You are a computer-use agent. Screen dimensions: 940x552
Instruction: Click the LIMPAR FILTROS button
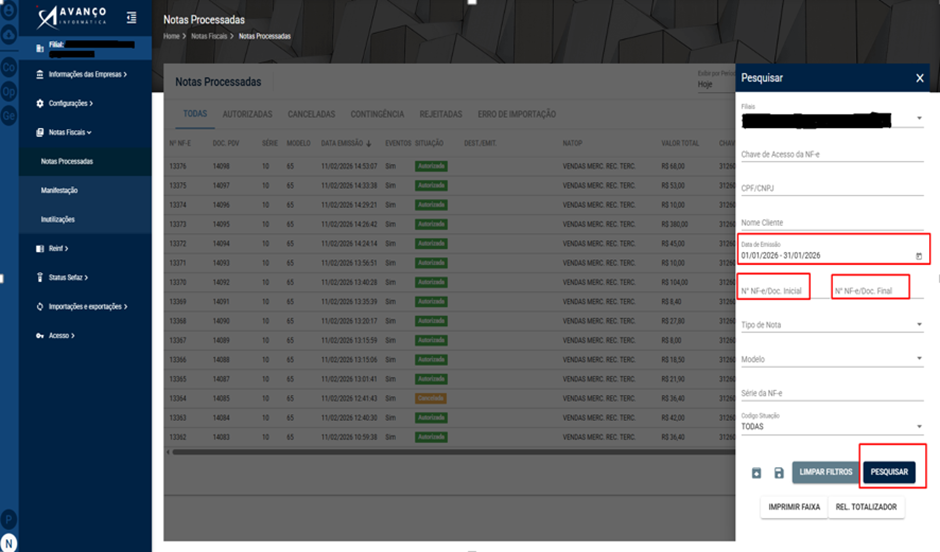pyautogui.click(x=825, y=472)
